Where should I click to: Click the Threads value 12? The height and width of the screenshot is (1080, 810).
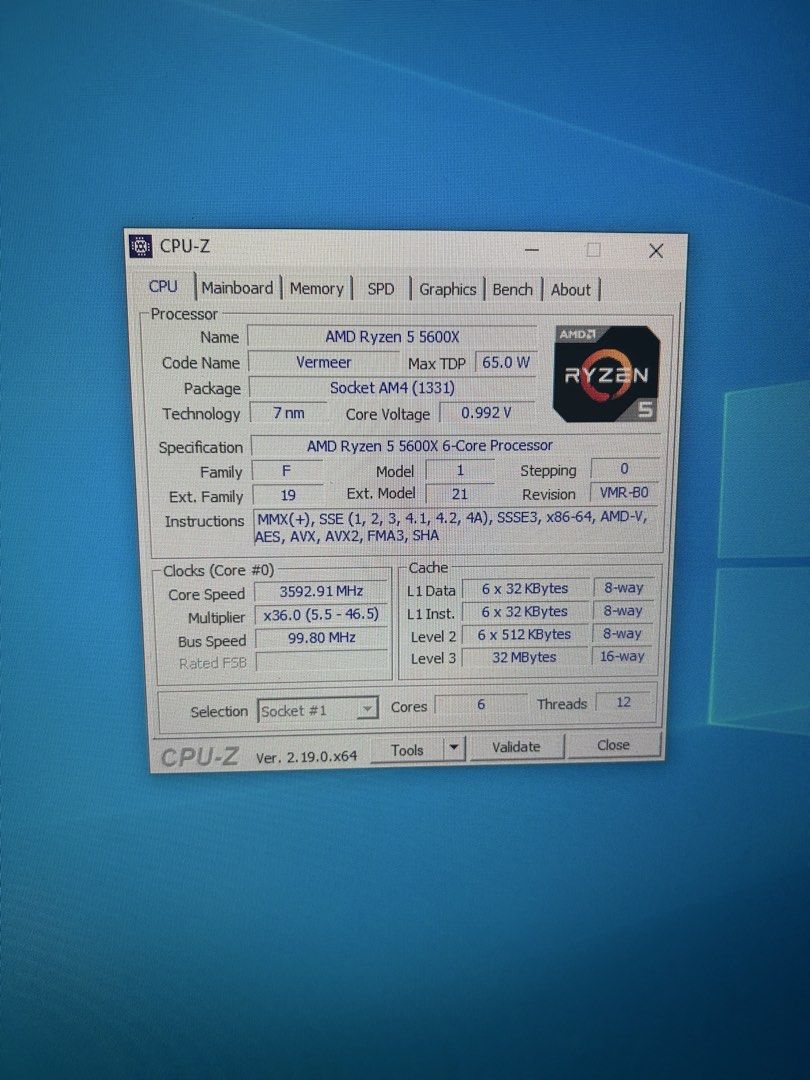(623, 702)
